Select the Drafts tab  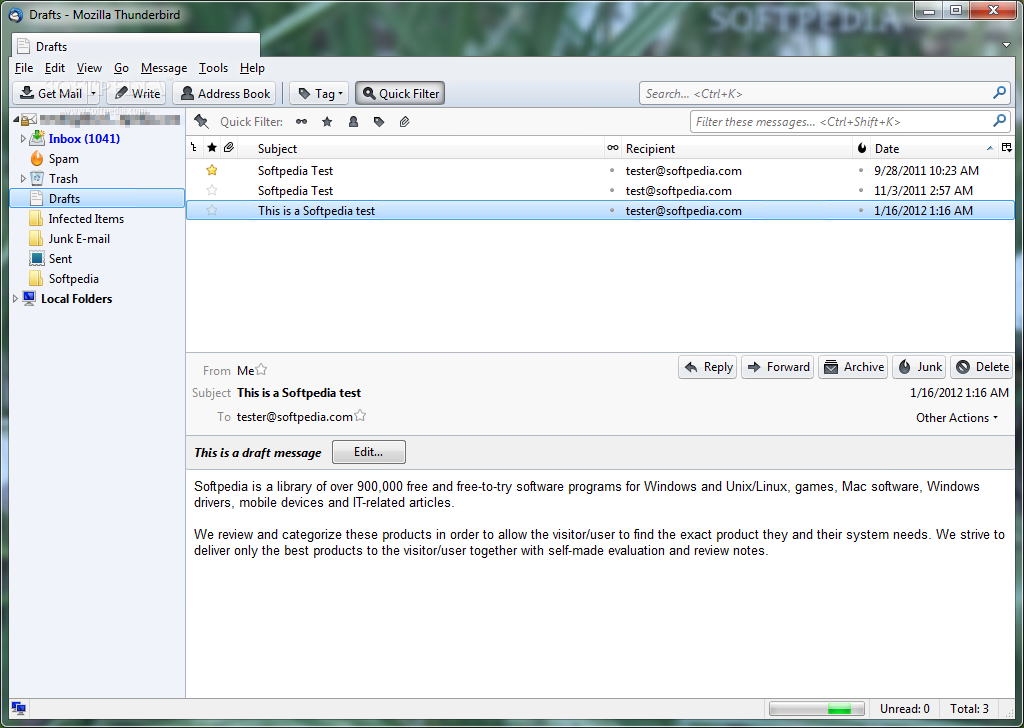tap(136, 46)
